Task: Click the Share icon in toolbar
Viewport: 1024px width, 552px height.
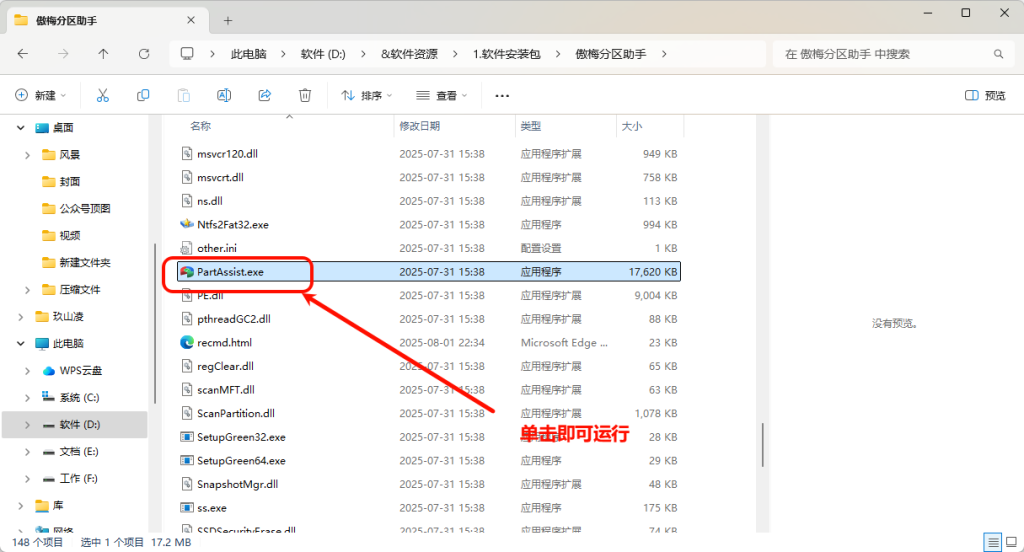Action: (264, 95)
